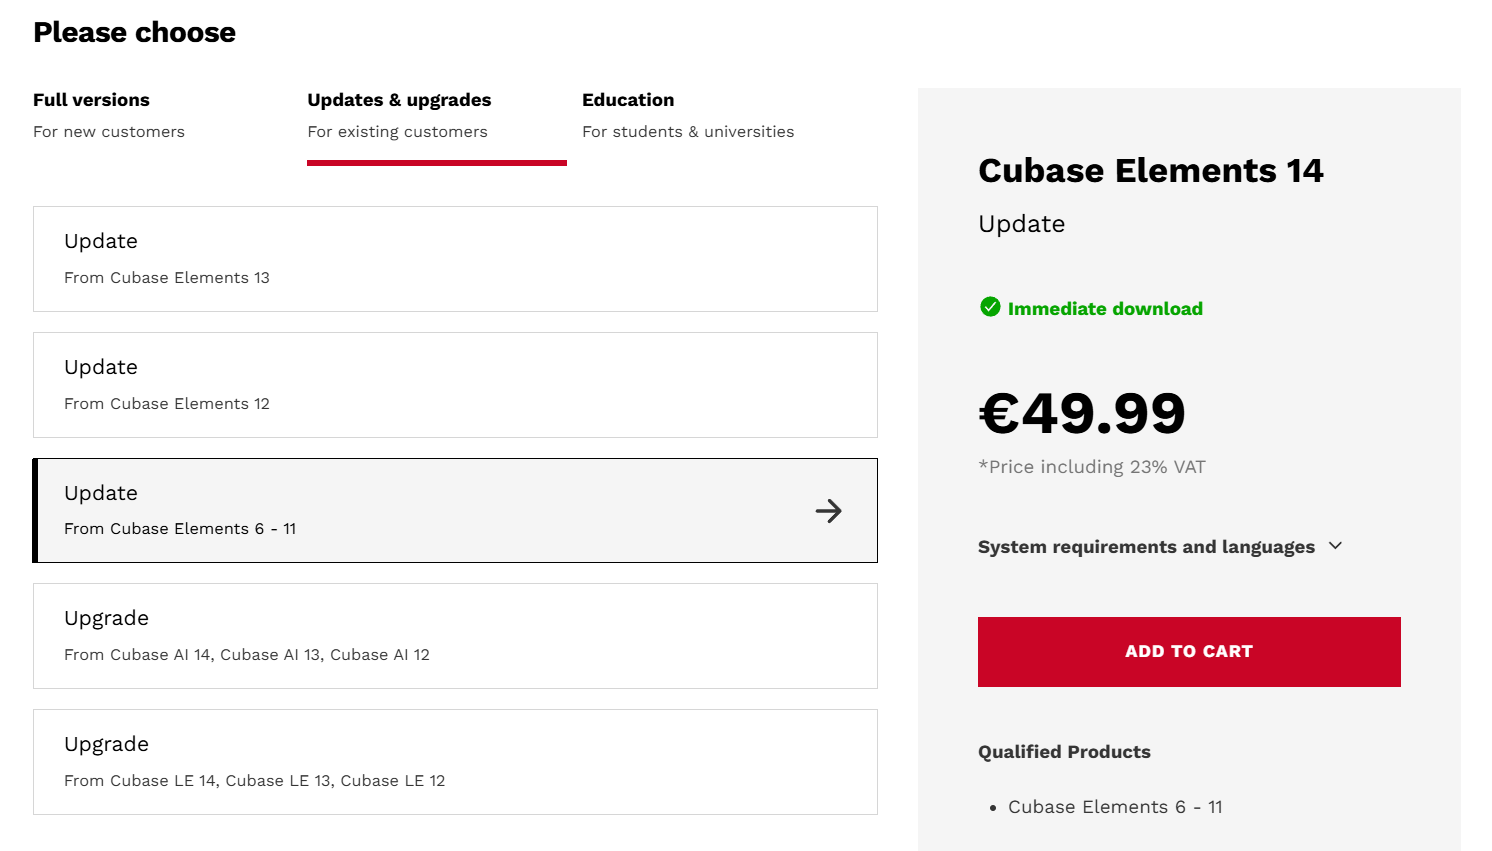Click the chevron next to System requirements
This screenshot has width=1492, height=851.
click(1335, 546)
